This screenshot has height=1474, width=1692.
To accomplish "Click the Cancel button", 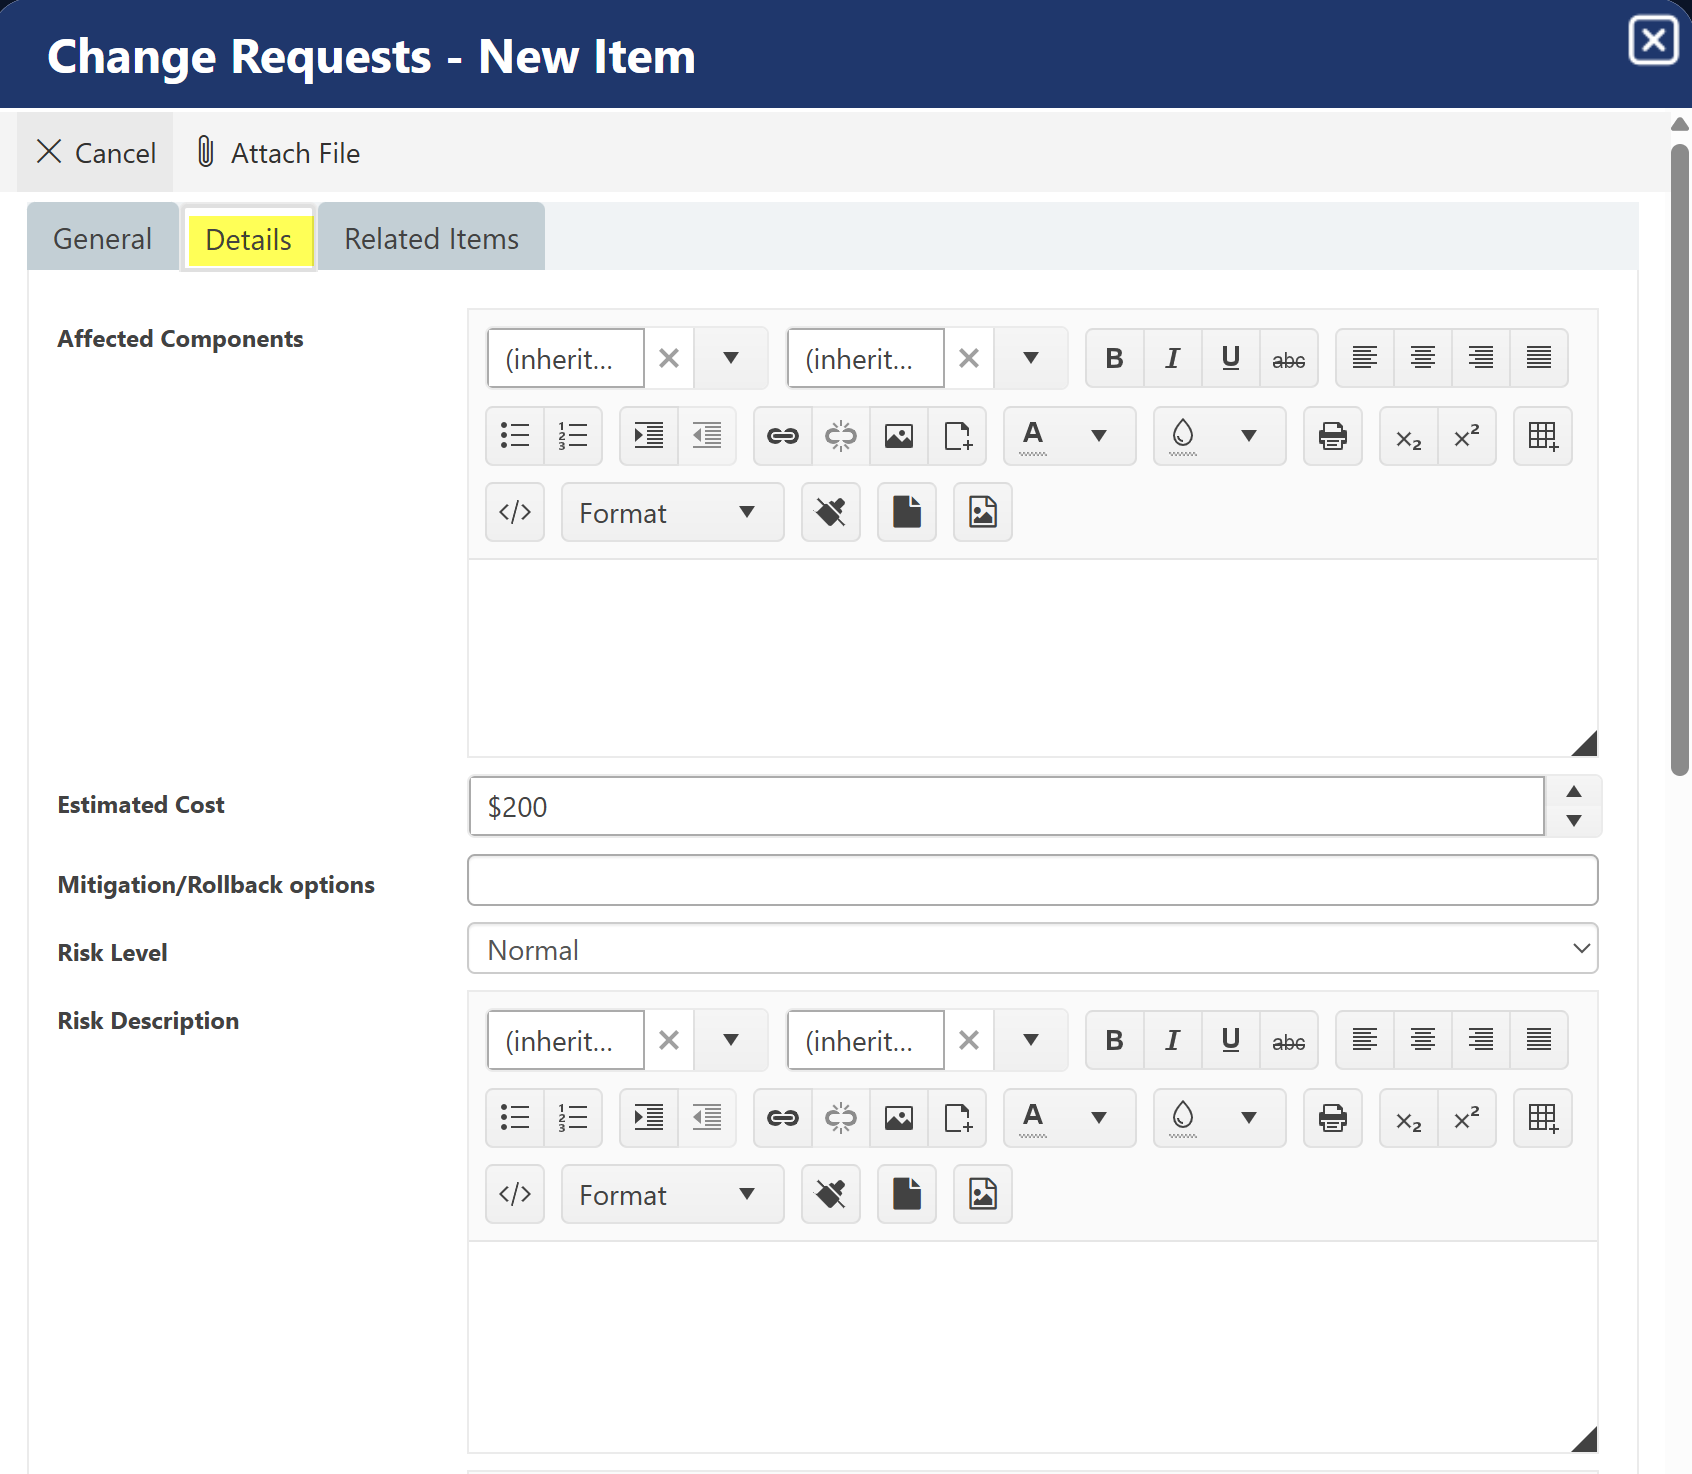I will (96, 153).
